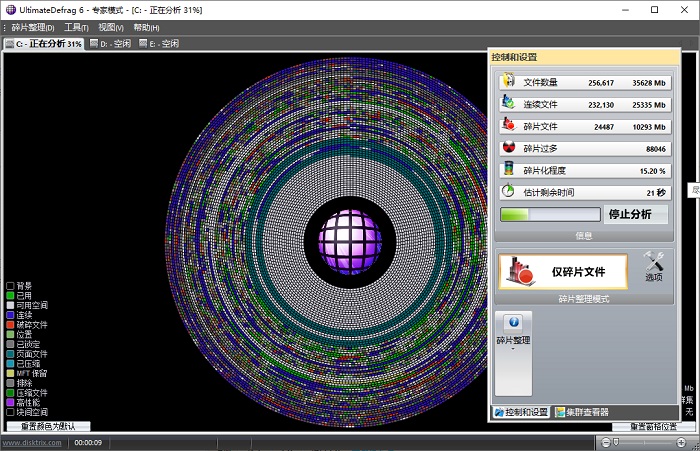Click the 已用 green color swatch

[x=10, y=296]
